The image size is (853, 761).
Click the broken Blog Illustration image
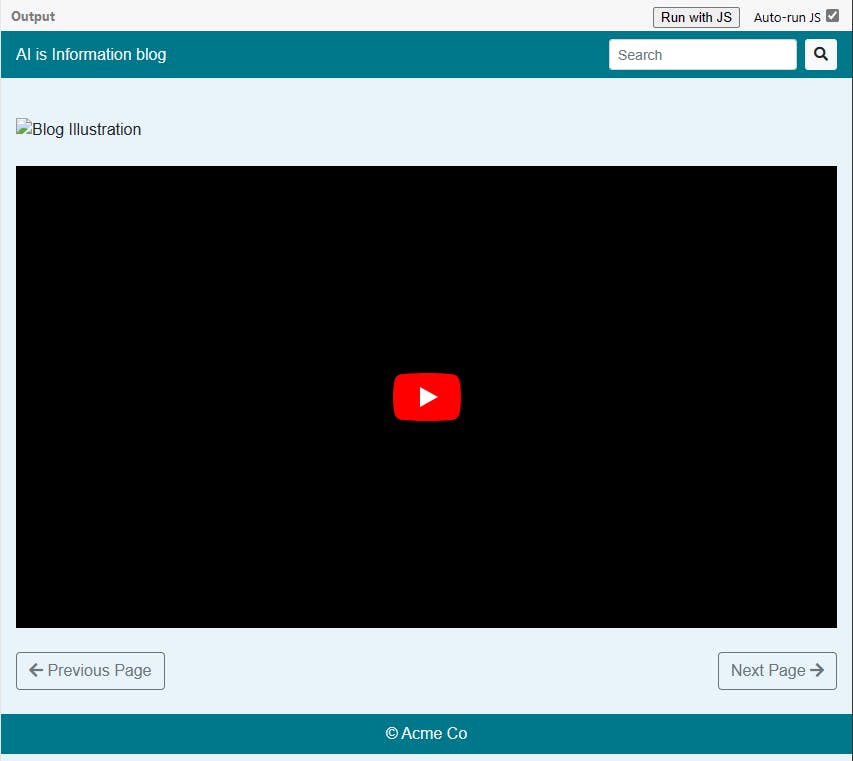click(78, 129)
